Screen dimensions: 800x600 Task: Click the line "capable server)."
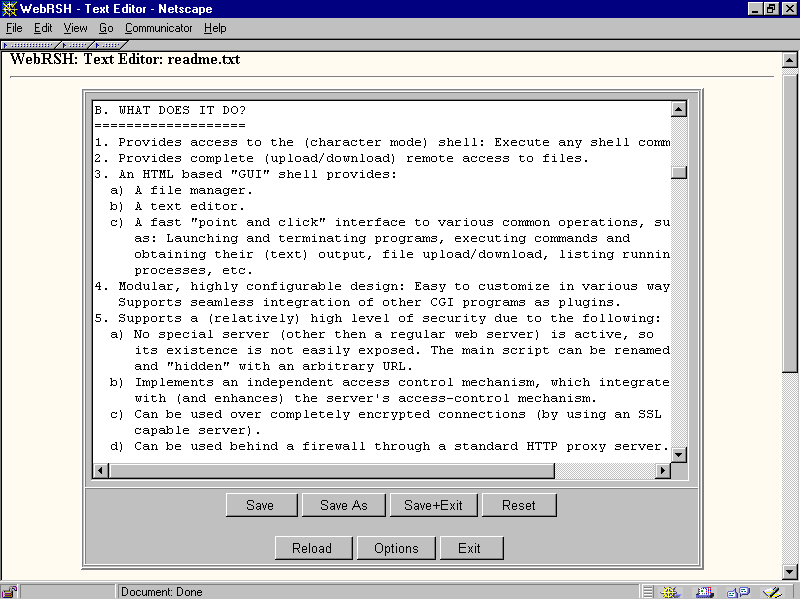click(x=197, y=430)
